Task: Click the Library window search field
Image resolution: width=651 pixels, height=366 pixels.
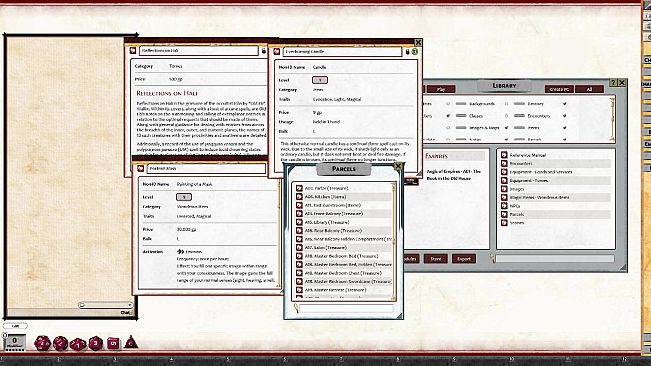Action: pyautogui.click(x=555, y=259)
